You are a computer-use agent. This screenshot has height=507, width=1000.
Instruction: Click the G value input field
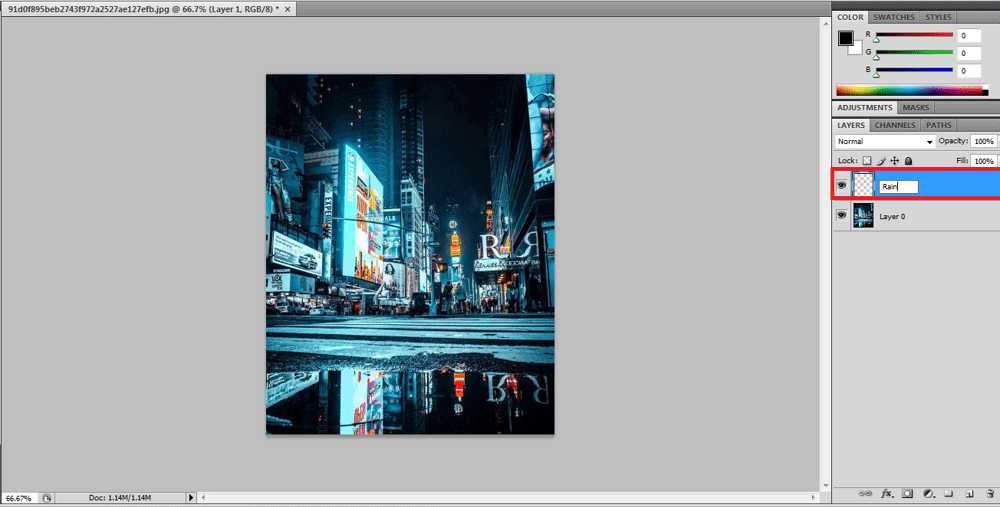pos(969,54)
